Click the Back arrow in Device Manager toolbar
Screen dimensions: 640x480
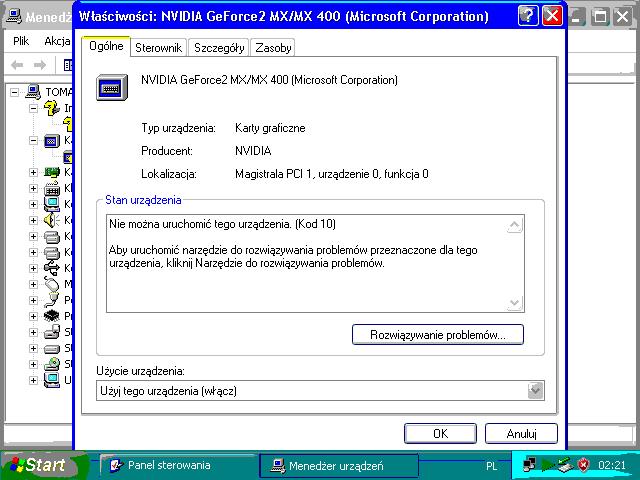17,65
